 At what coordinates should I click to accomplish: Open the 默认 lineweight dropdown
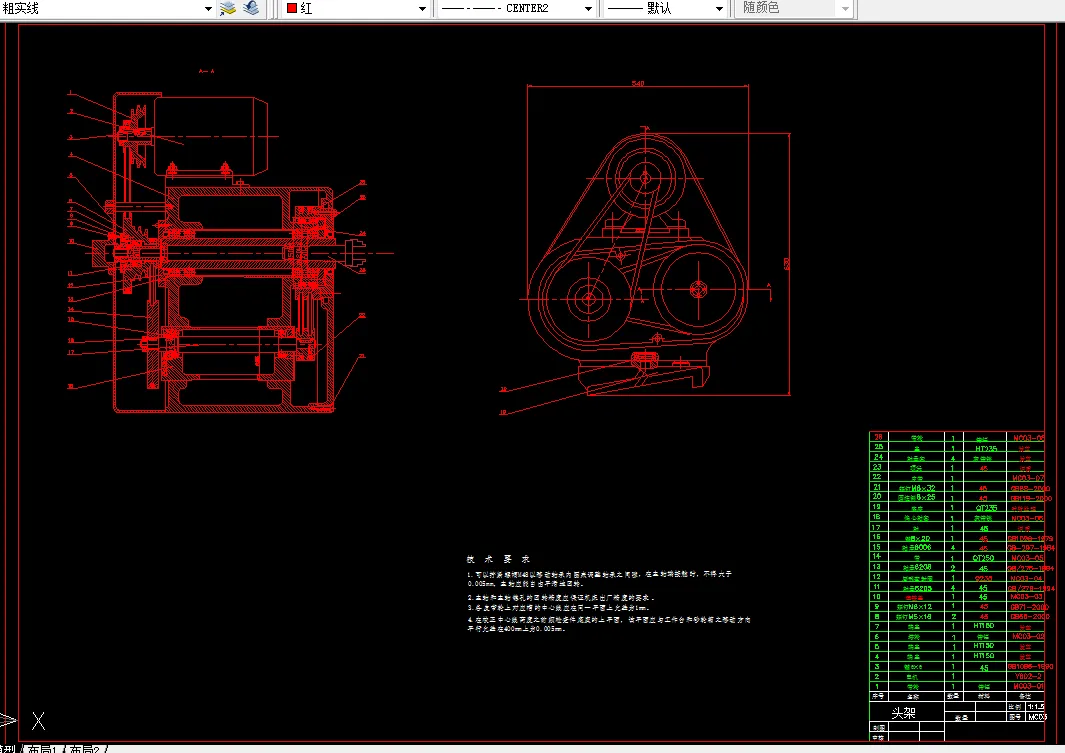tap(717, 8)
